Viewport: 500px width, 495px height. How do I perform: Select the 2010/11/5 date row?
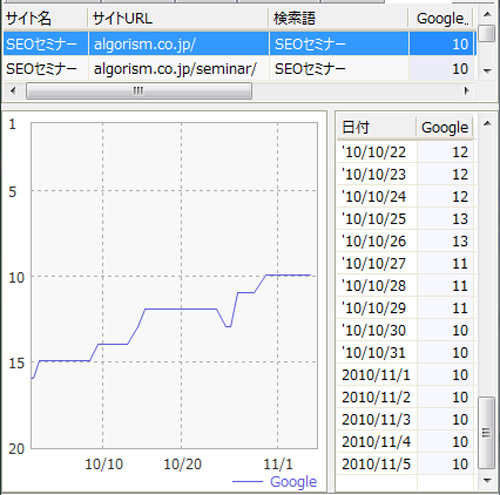point(406,464)
